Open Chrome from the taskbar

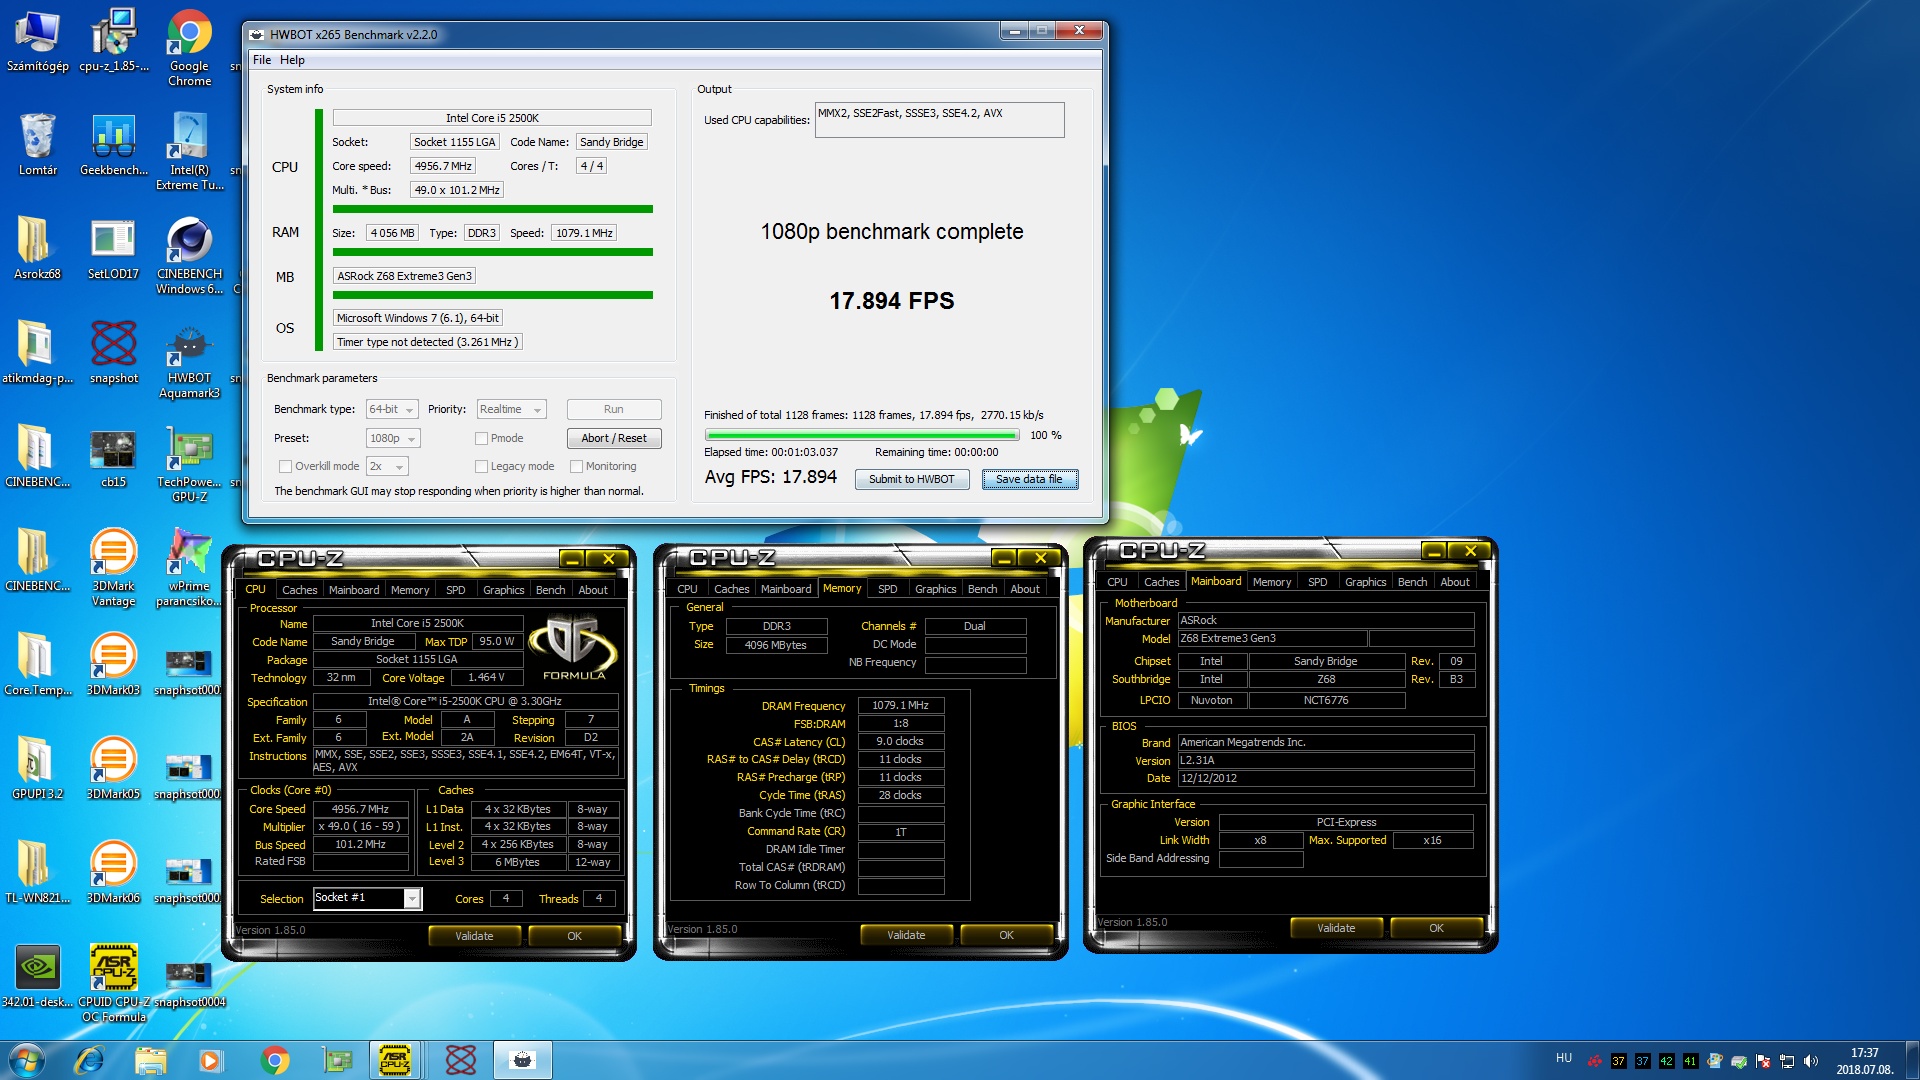pos(275,1060)
